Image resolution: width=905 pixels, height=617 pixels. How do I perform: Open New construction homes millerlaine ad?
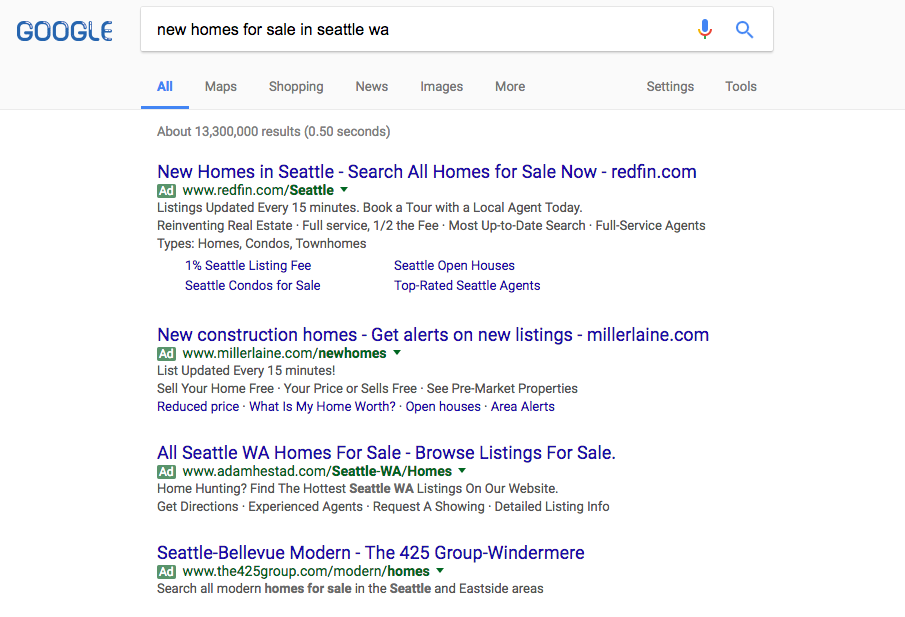pos(433,335)
